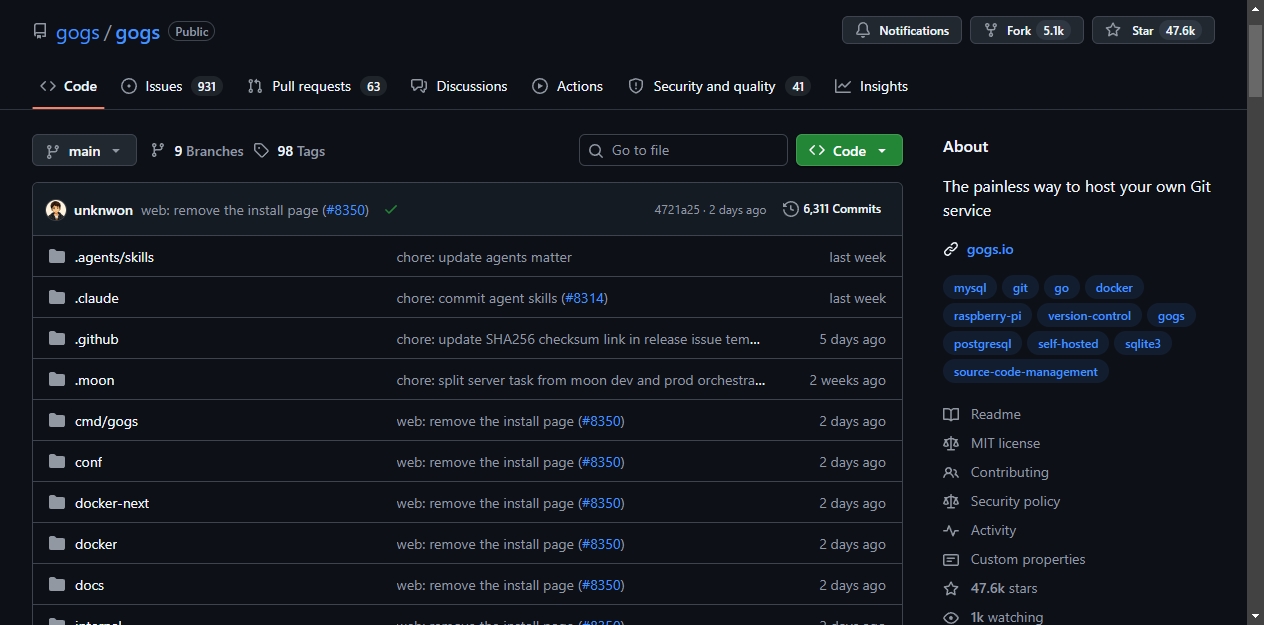Select the git topic tag

(1020, 287)
